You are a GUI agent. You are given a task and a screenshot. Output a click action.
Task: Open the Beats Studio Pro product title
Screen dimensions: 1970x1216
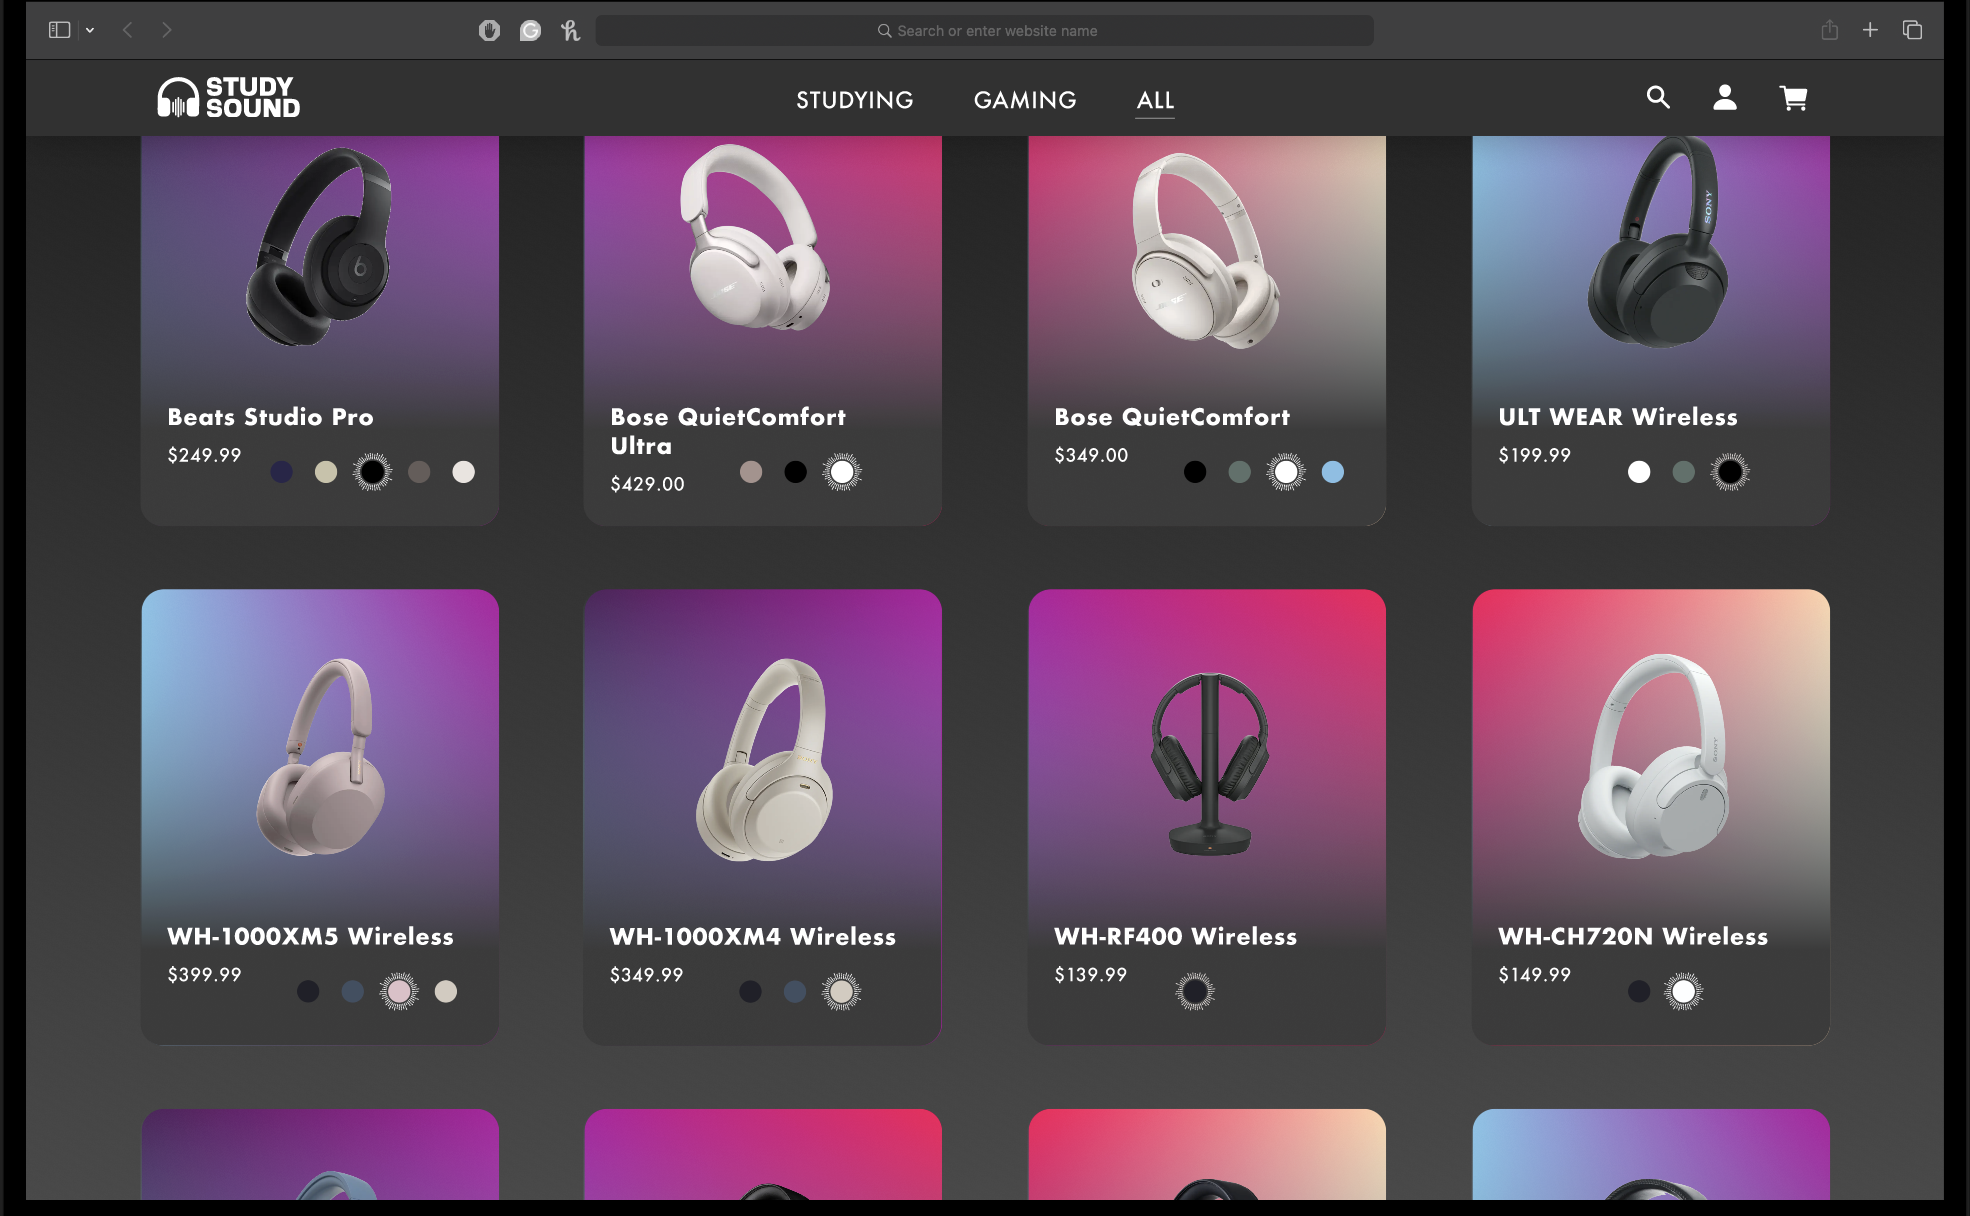pos(270,417)
